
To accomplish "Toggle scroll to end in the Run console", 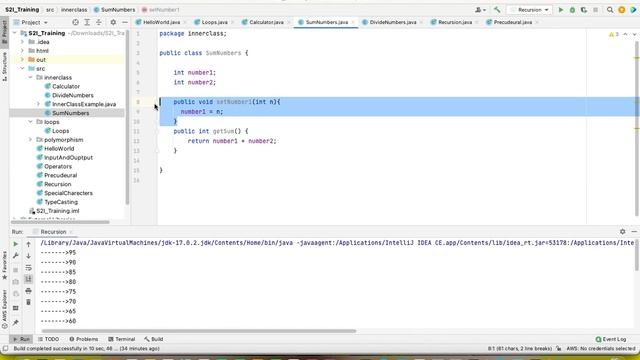I will click(28, 279).
